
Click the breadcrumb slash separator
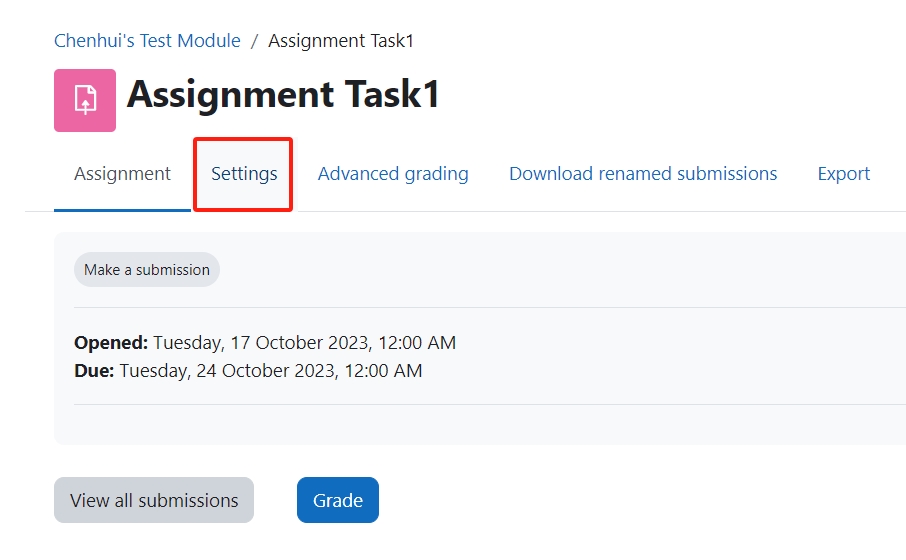tap(254, 41)
